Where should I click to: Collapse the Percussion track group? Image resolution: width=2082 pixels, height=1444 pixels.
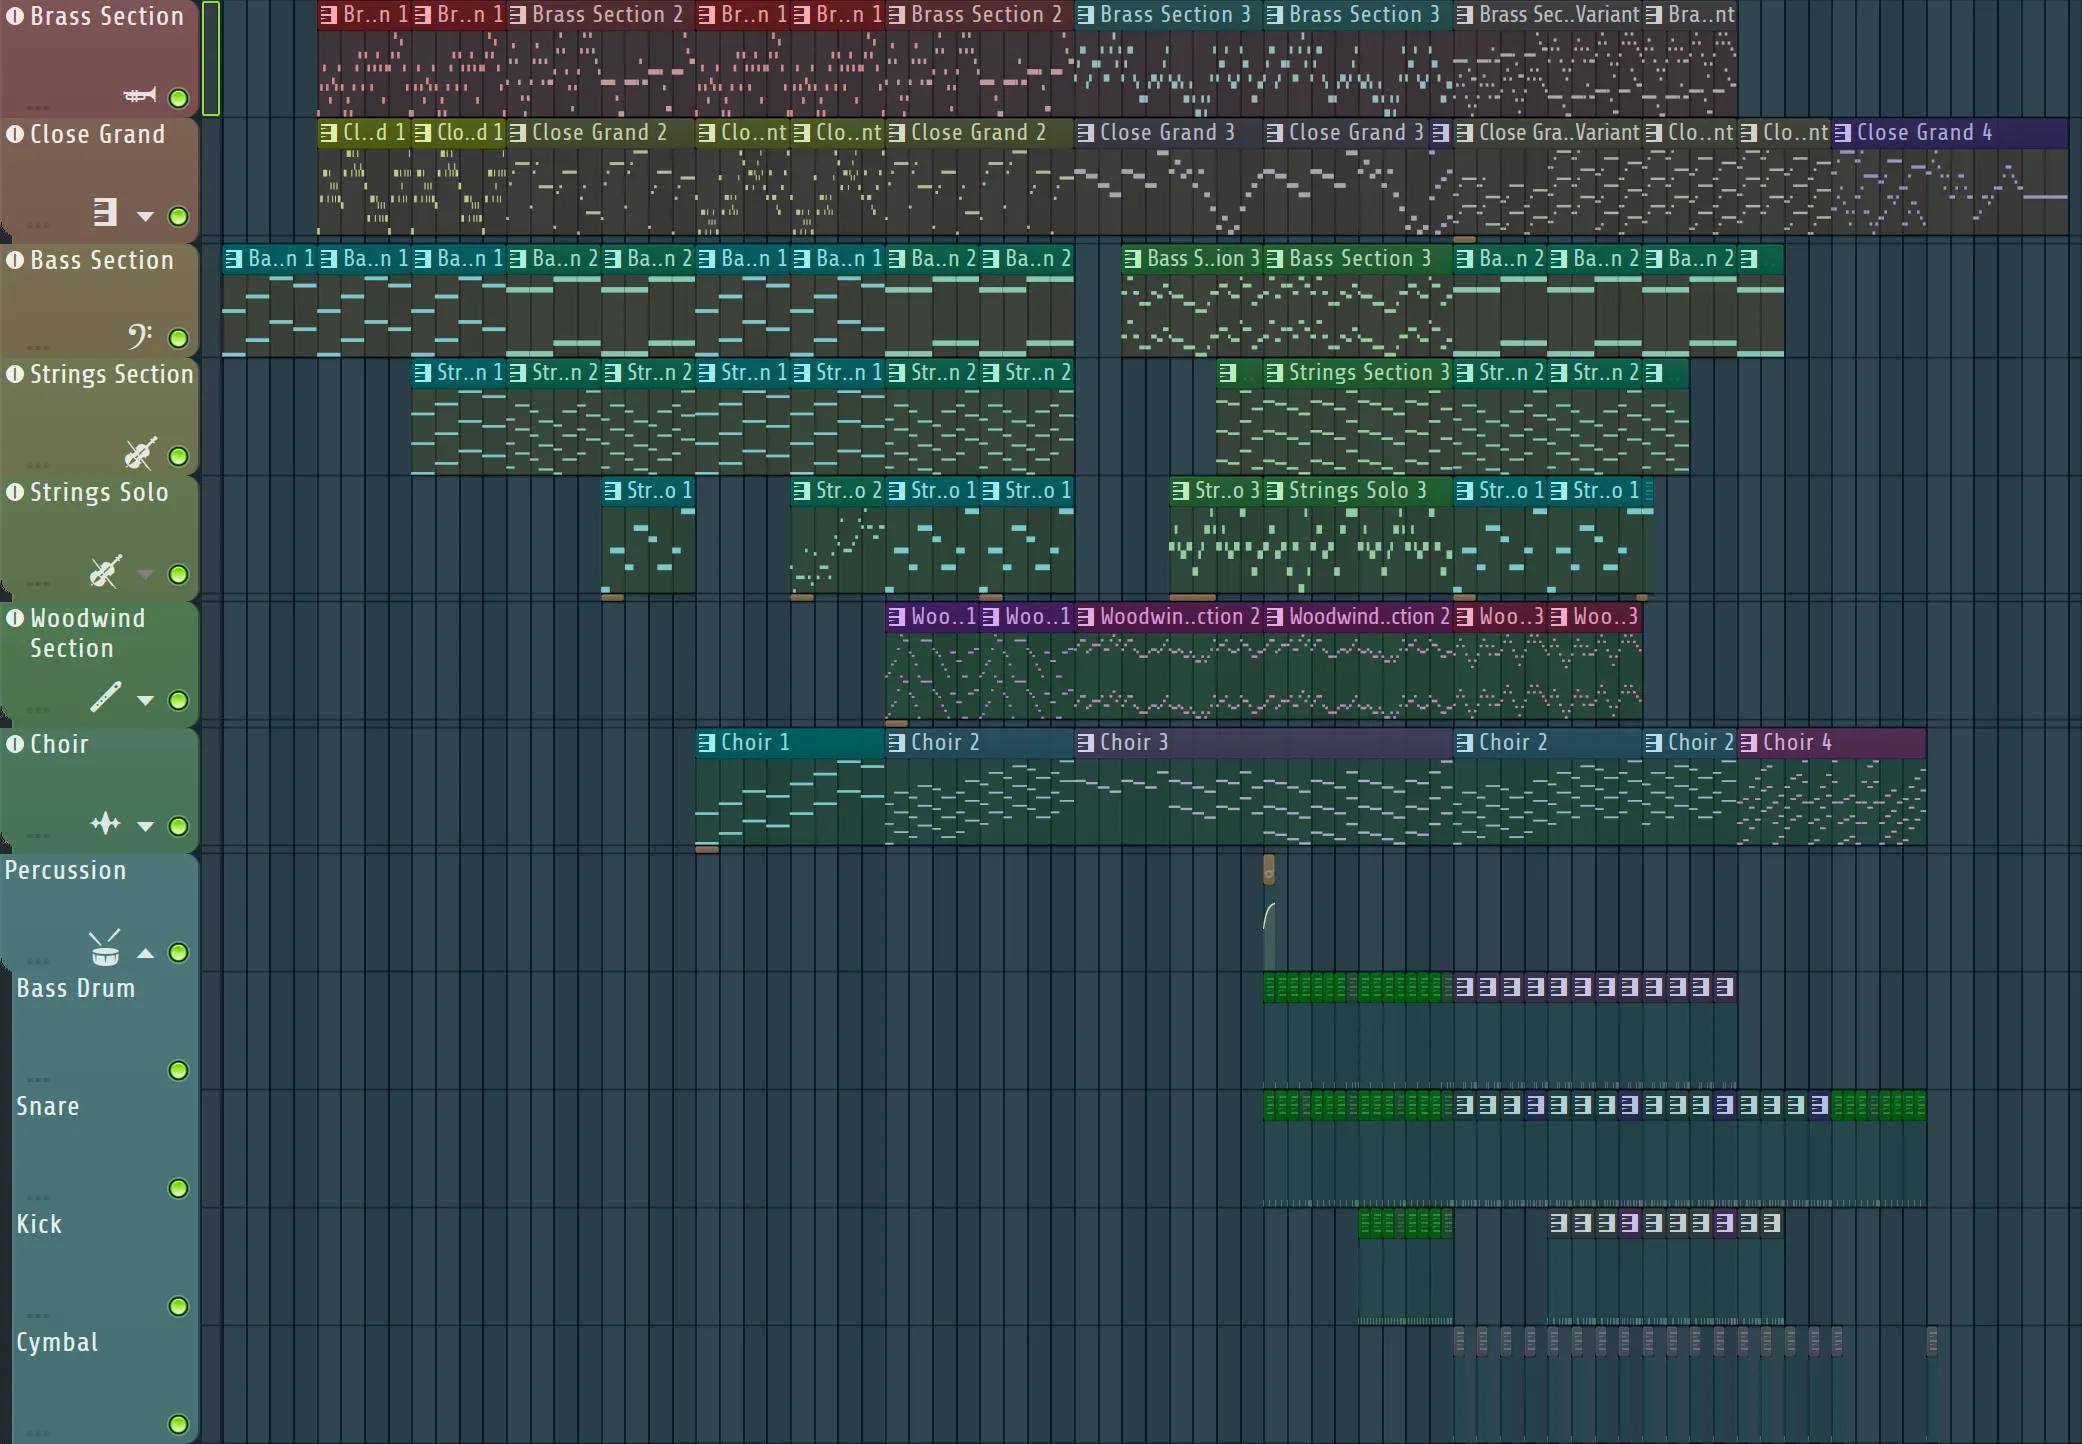tap(146, 952)
